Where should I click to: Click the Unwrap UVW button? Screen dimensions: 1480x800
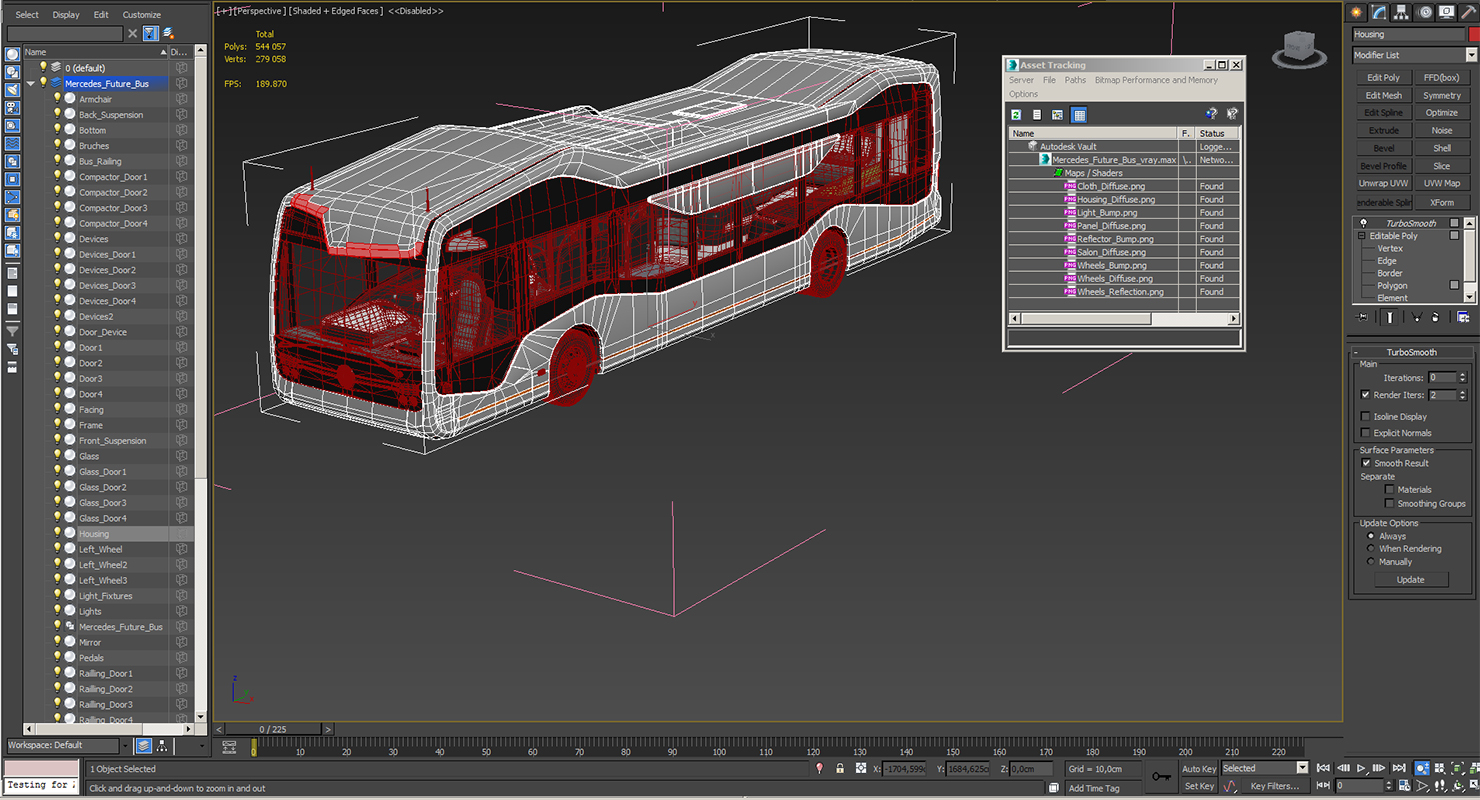[x=1383, y=183]
